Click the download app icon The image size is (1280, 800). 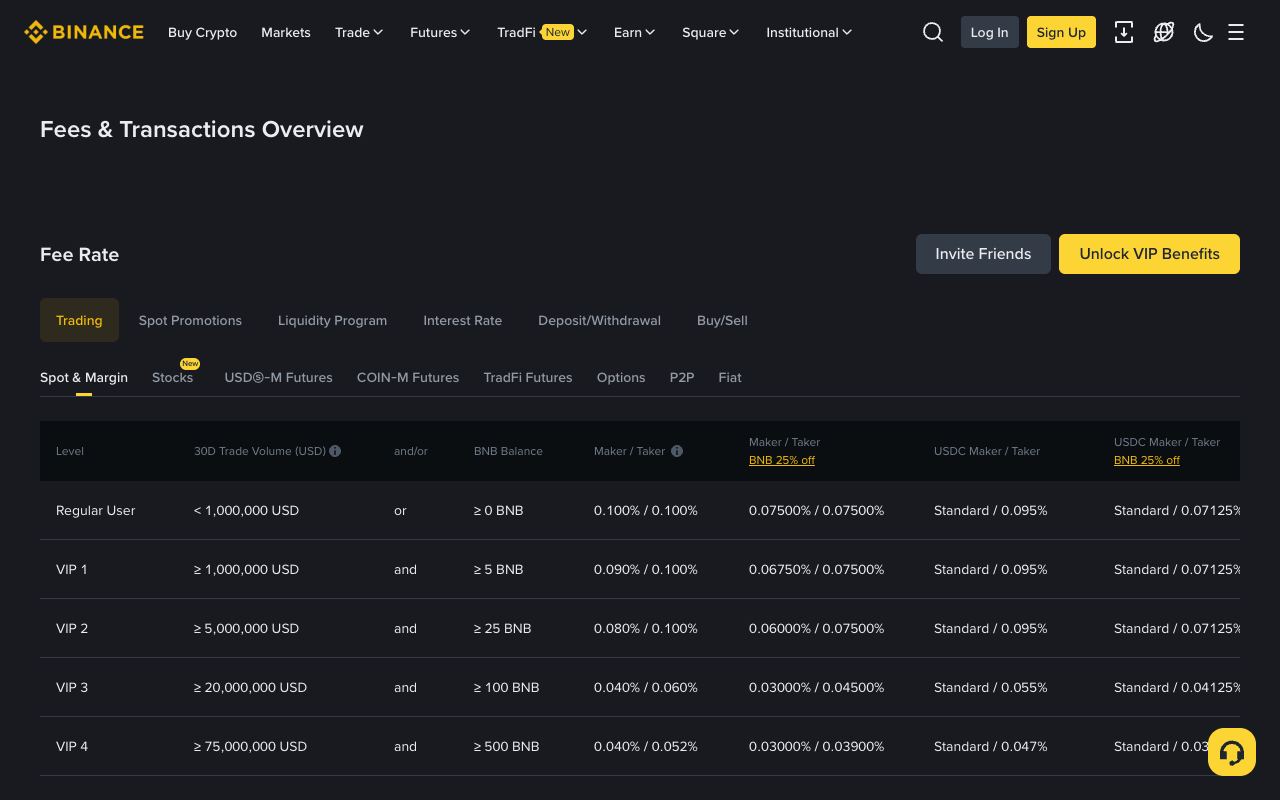coord(1124,32)
